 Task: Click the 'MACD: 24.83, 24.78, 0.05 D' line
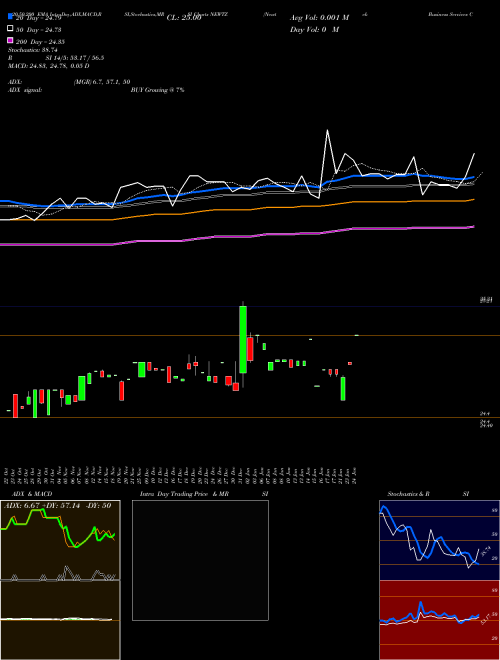coord(48,66)
